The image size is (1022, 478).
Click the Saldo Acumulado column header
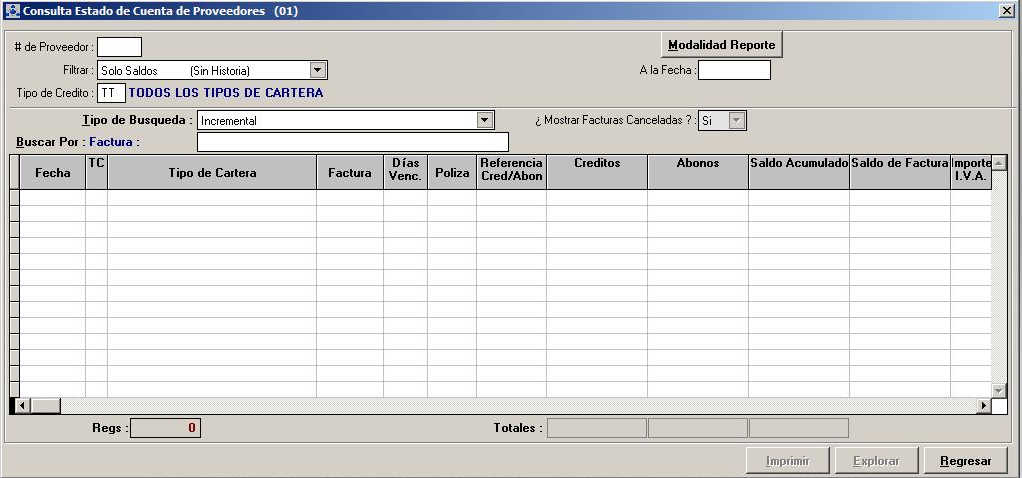(799, 164)
